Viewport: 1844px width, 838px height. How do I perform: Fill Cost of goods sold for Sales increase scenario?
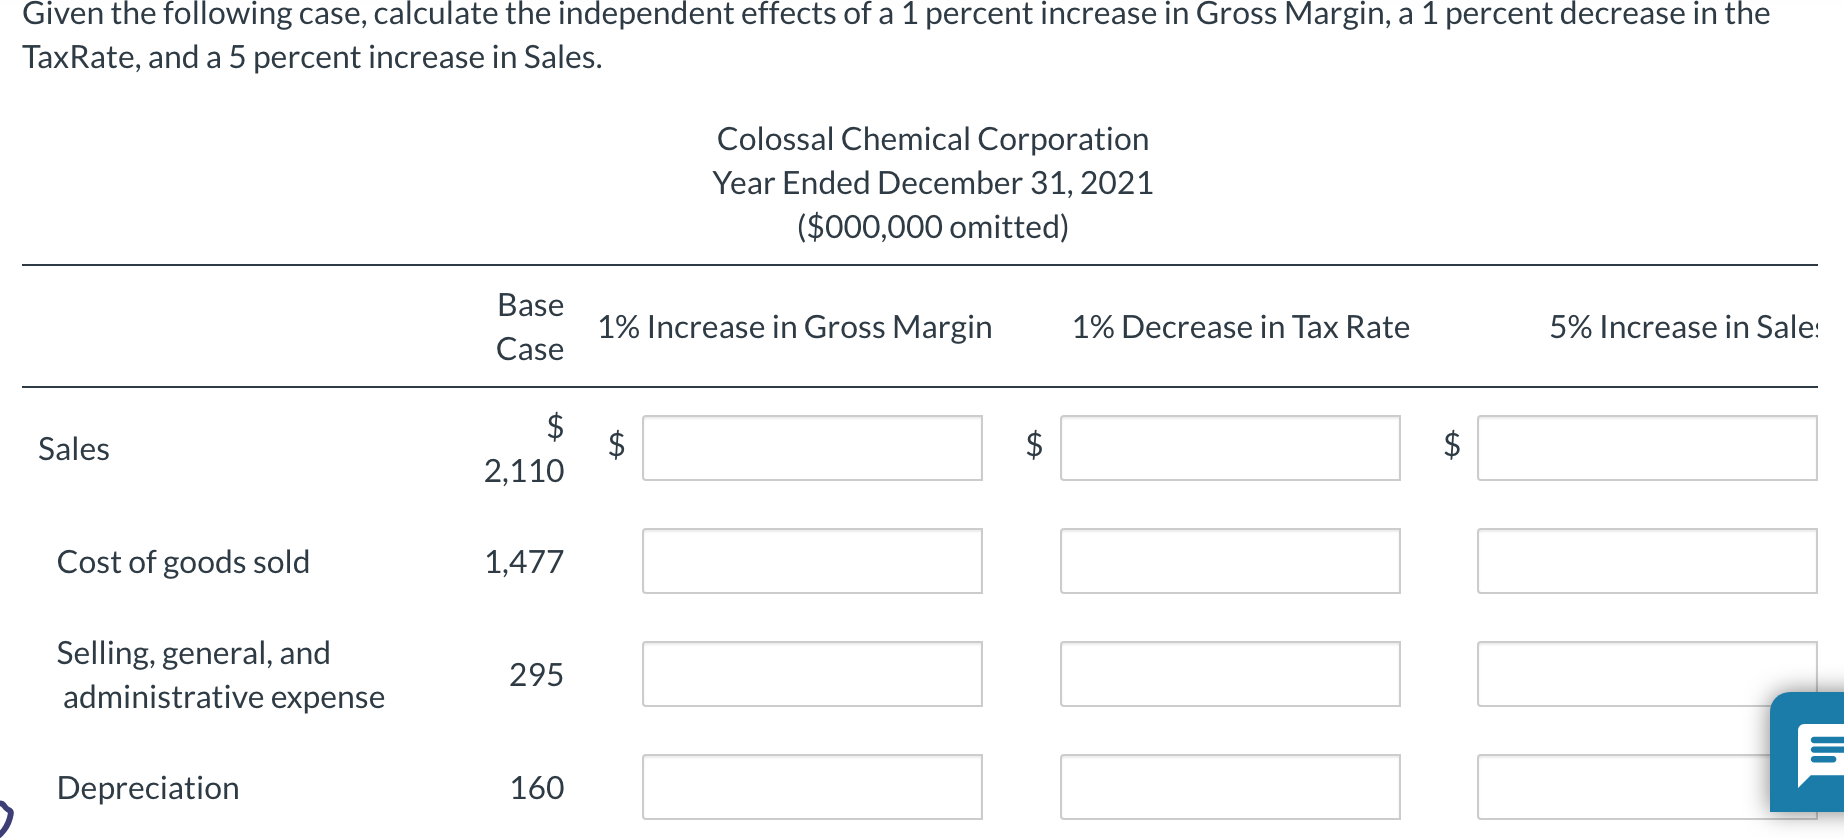tap(1647, 561)
